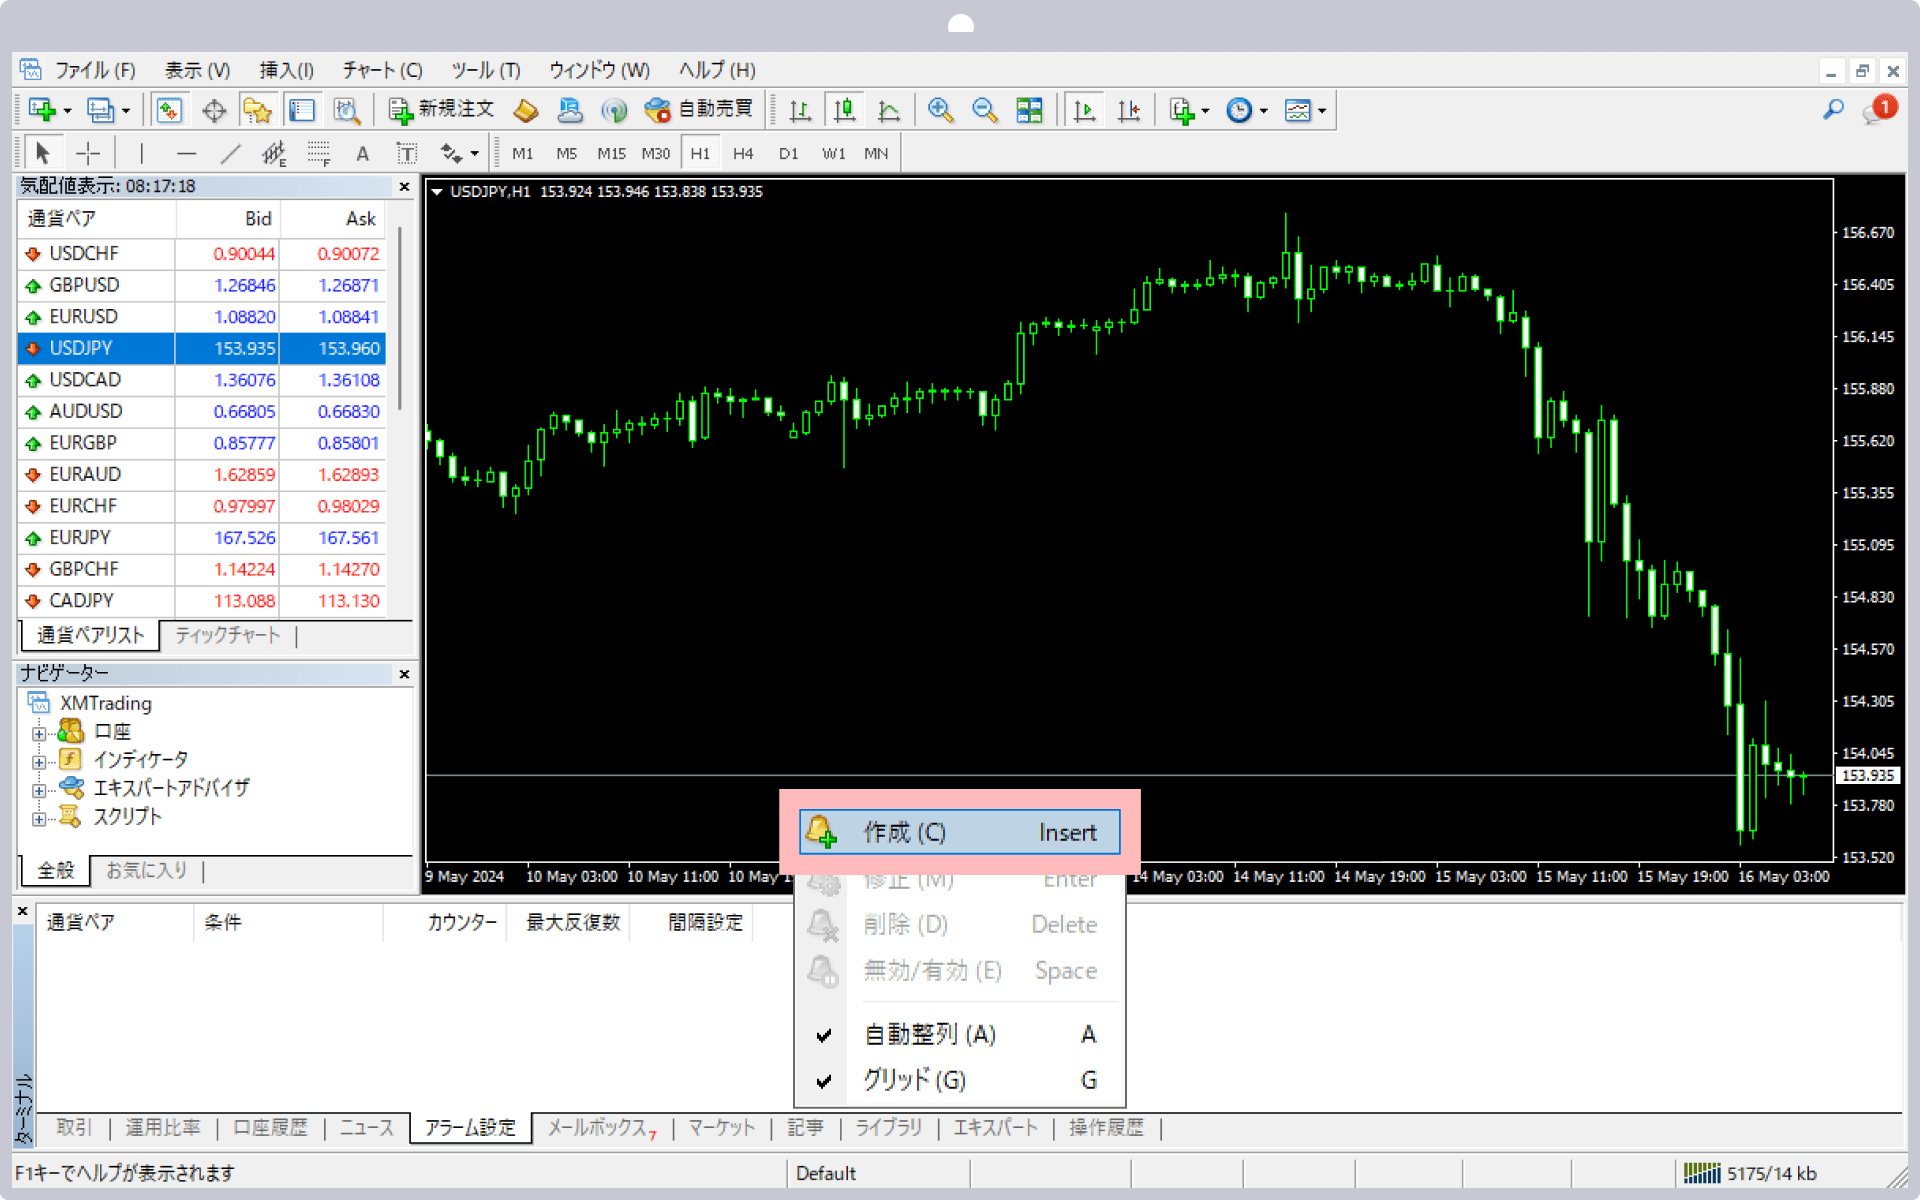This screenshot has height=1200, width=1920.
Task: Click the Default profile status bar field
Action: coord(878,1173)
